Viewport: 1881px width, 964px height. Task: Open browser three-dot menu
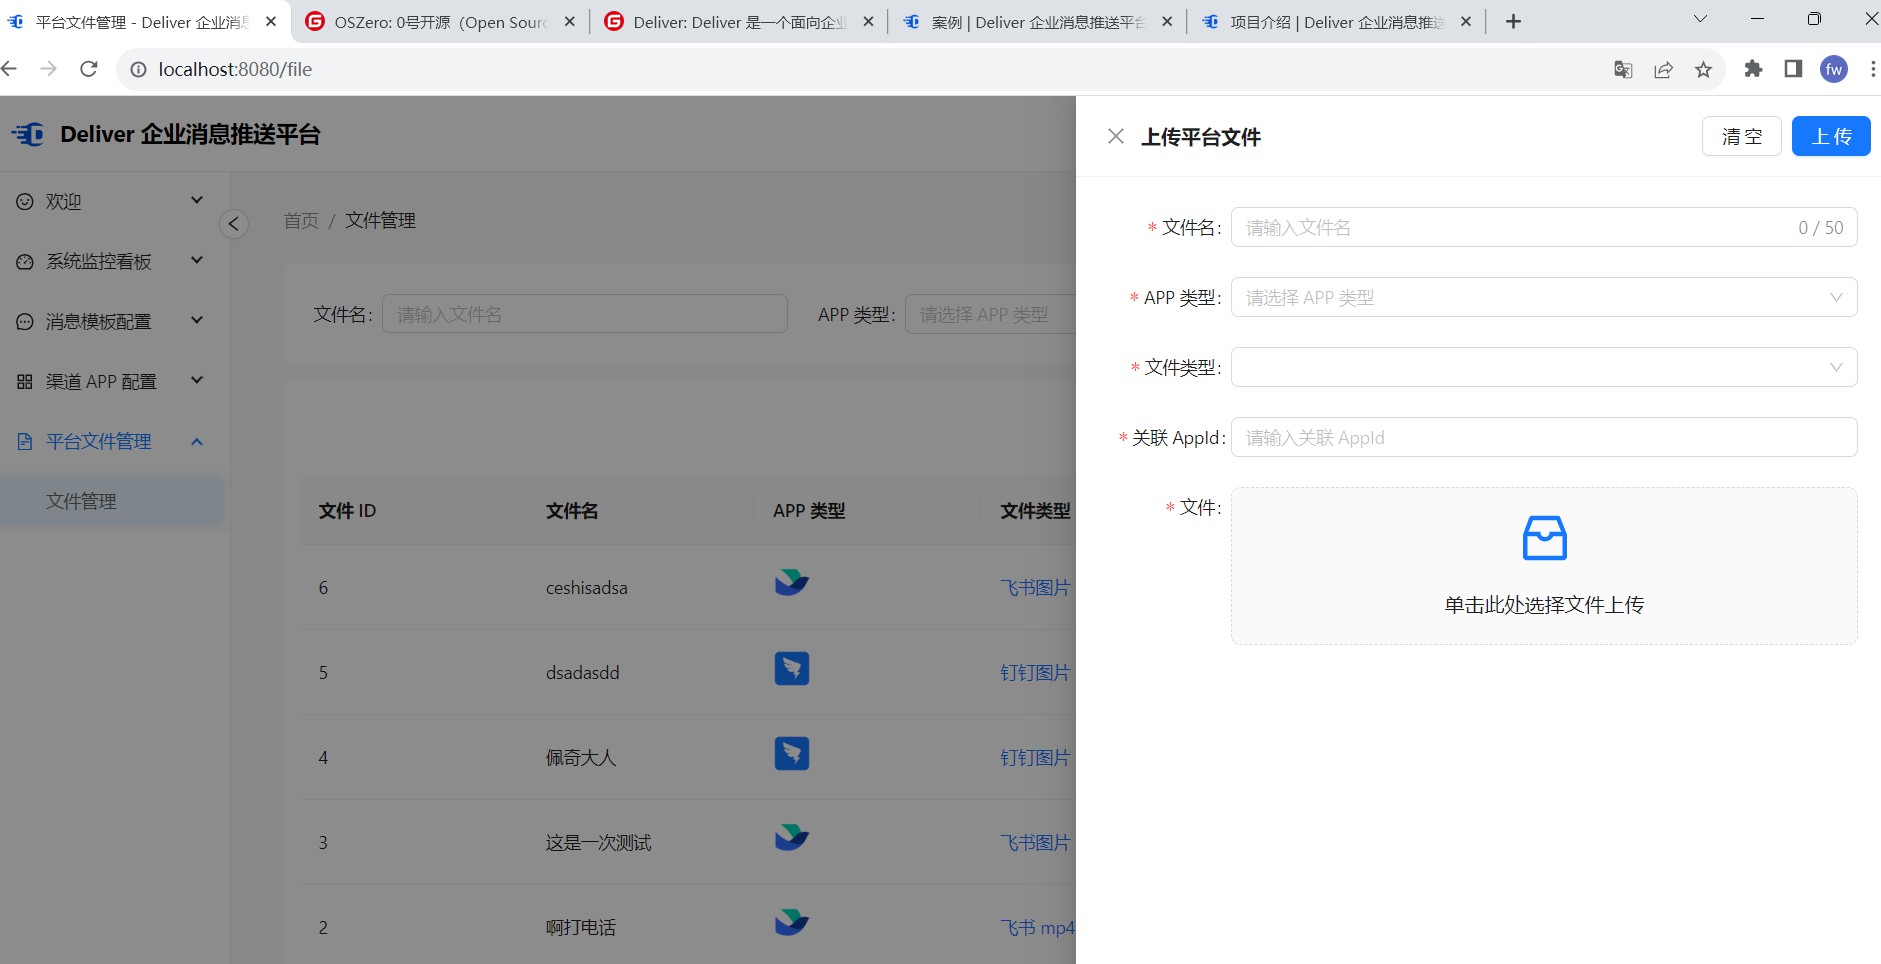(x=1872, y=68)
